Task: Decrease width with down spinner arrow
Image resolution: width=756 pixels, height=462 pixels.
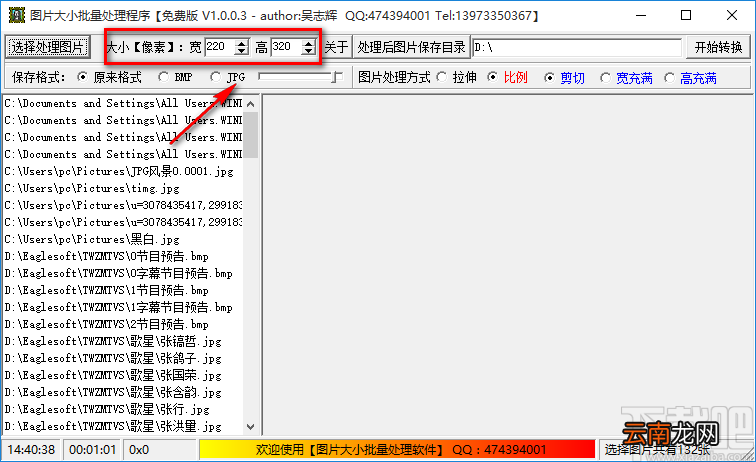Action: [x=242, y=51]
